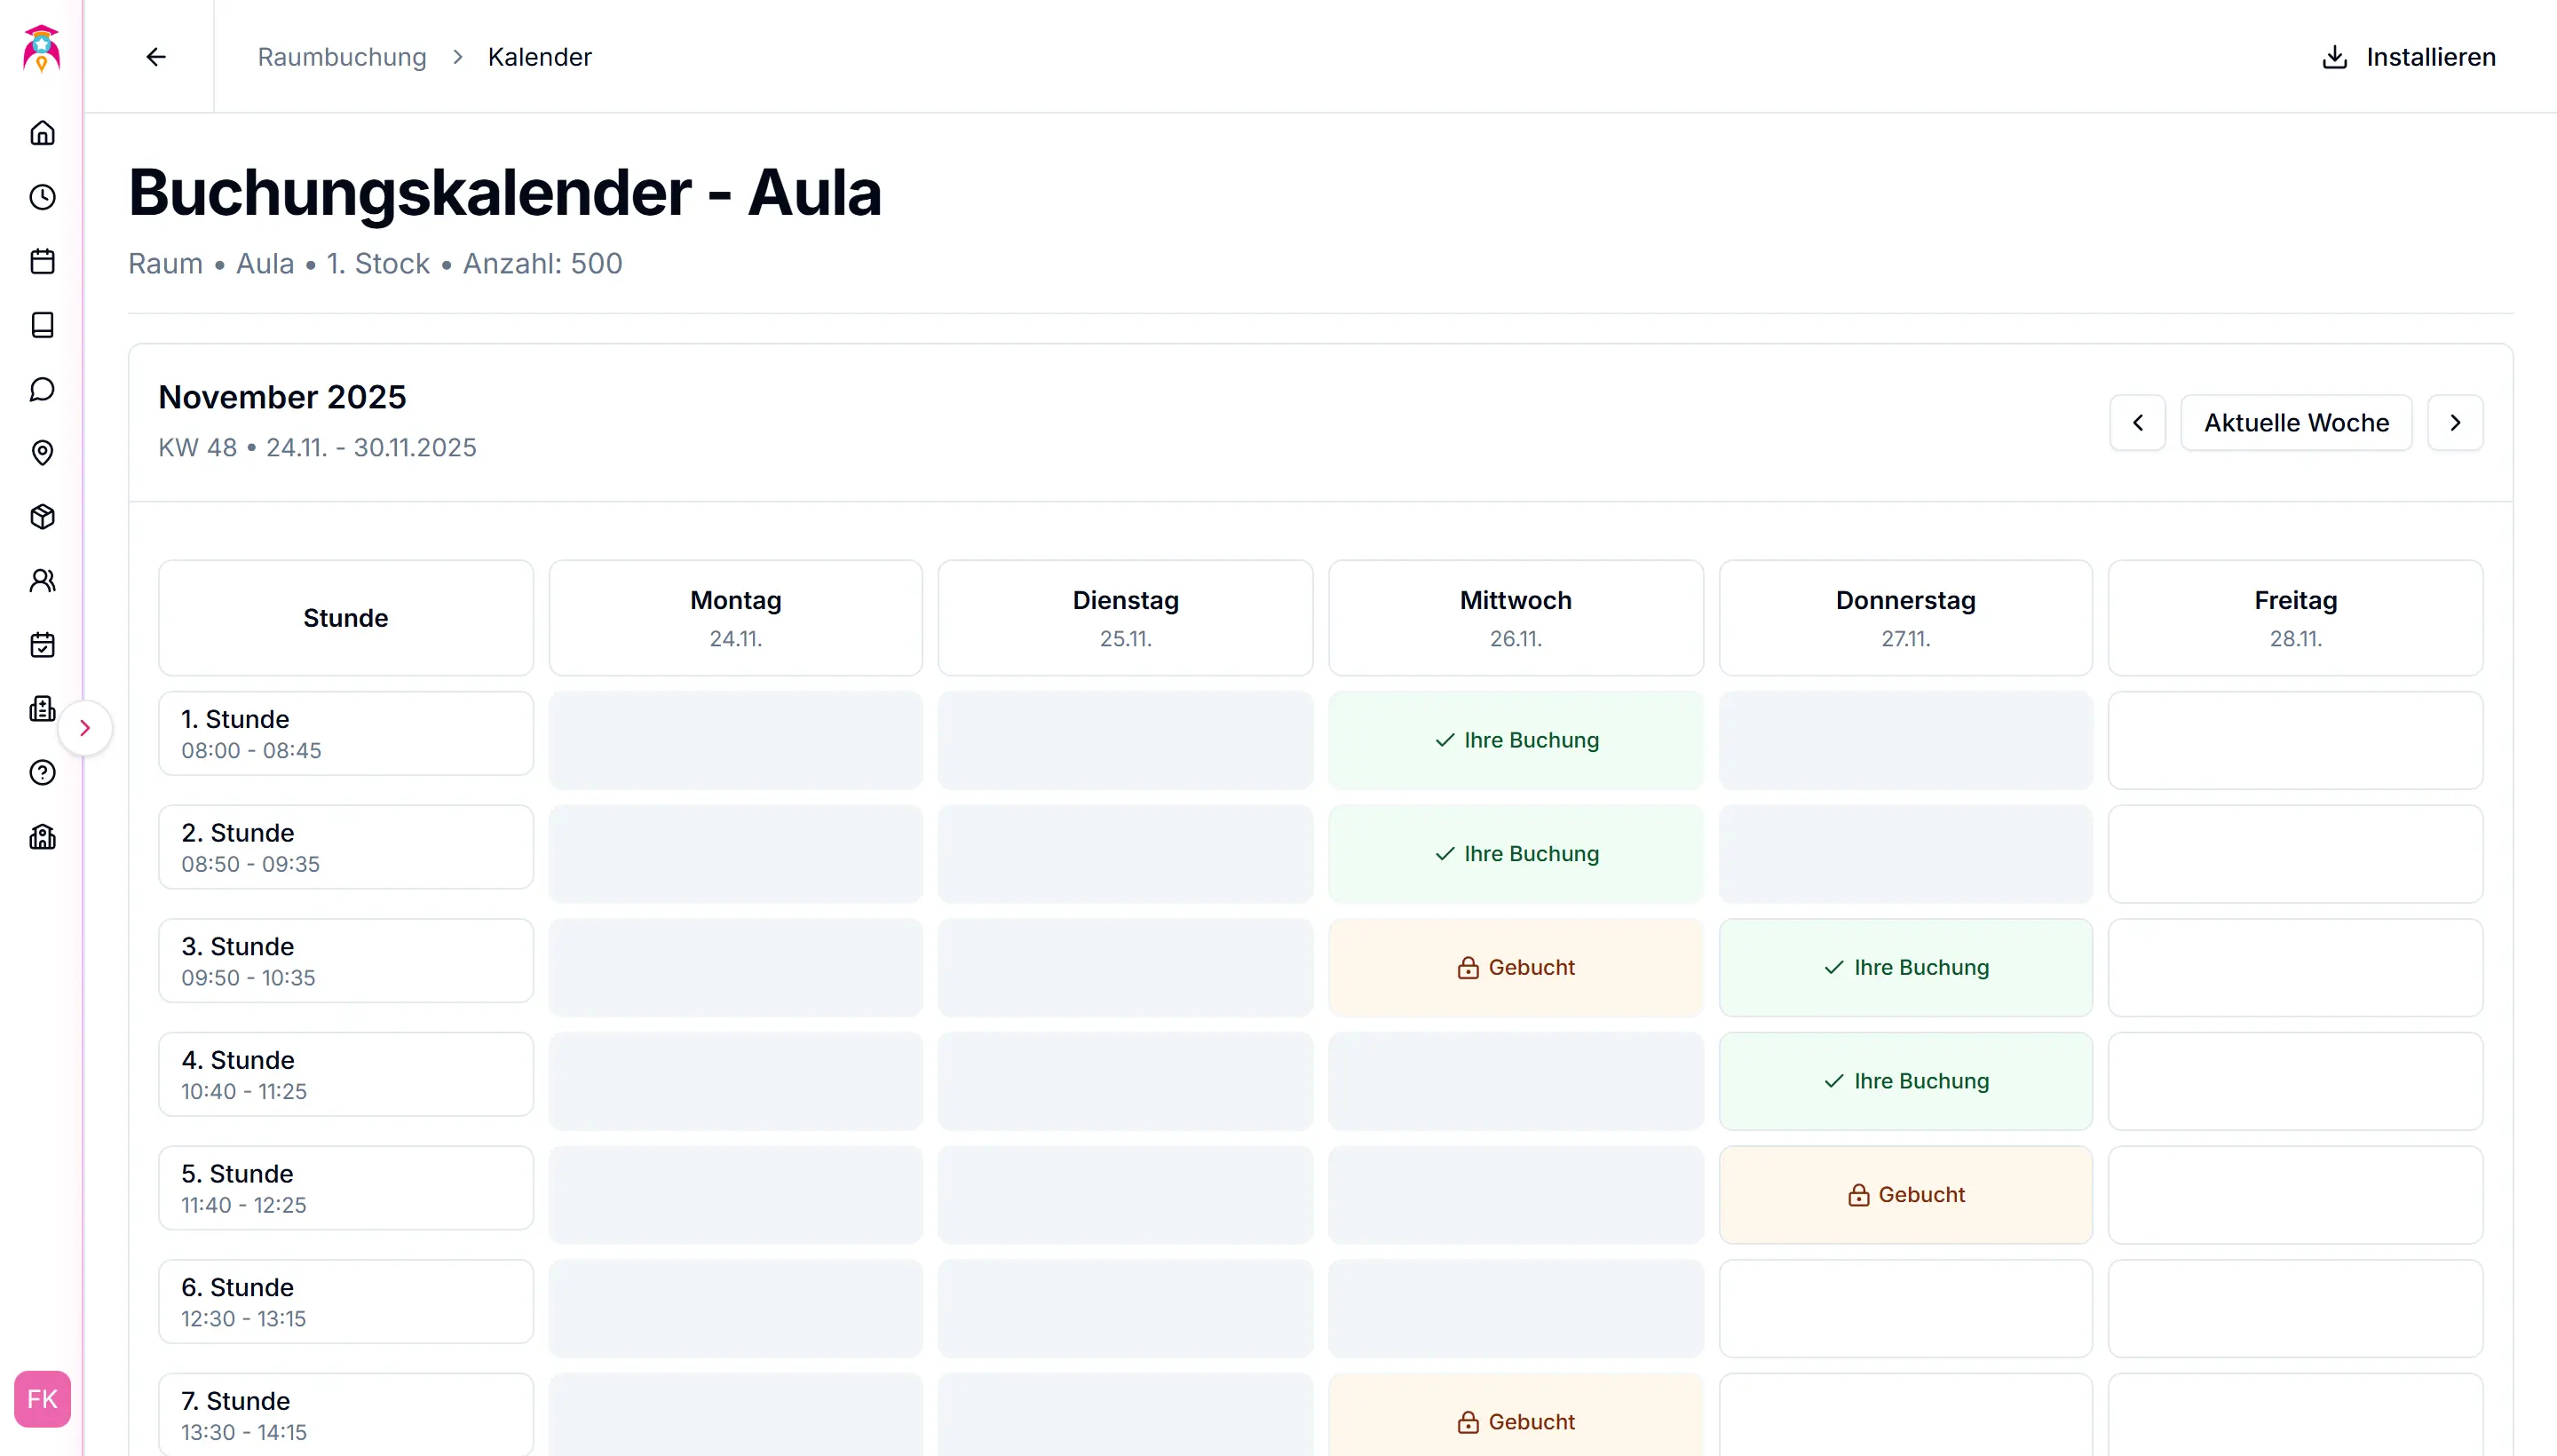Expand the sidebar with chevron toggle
The width and height of the screenshot is (2557, 1456).
[85, 728]
